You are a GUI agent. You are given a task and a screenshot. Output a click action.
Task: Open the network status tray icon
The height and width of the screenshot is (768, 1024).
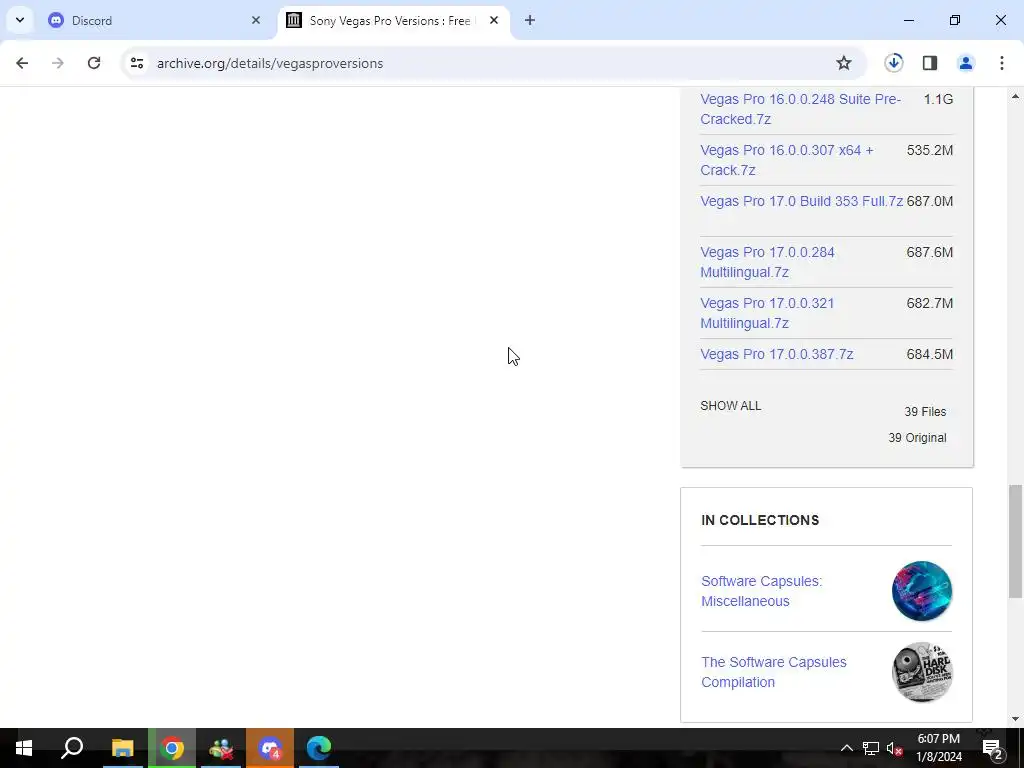(871, 748)
